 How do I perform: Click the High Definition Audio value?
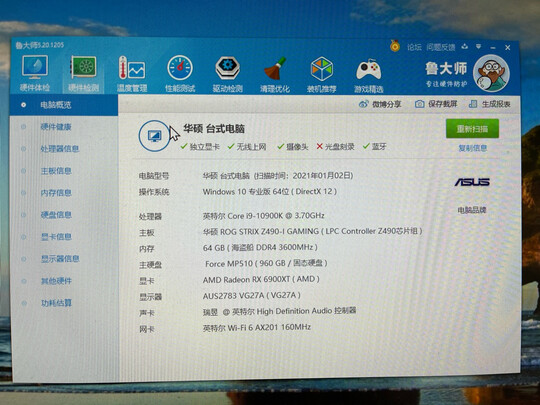coord(279,311)
